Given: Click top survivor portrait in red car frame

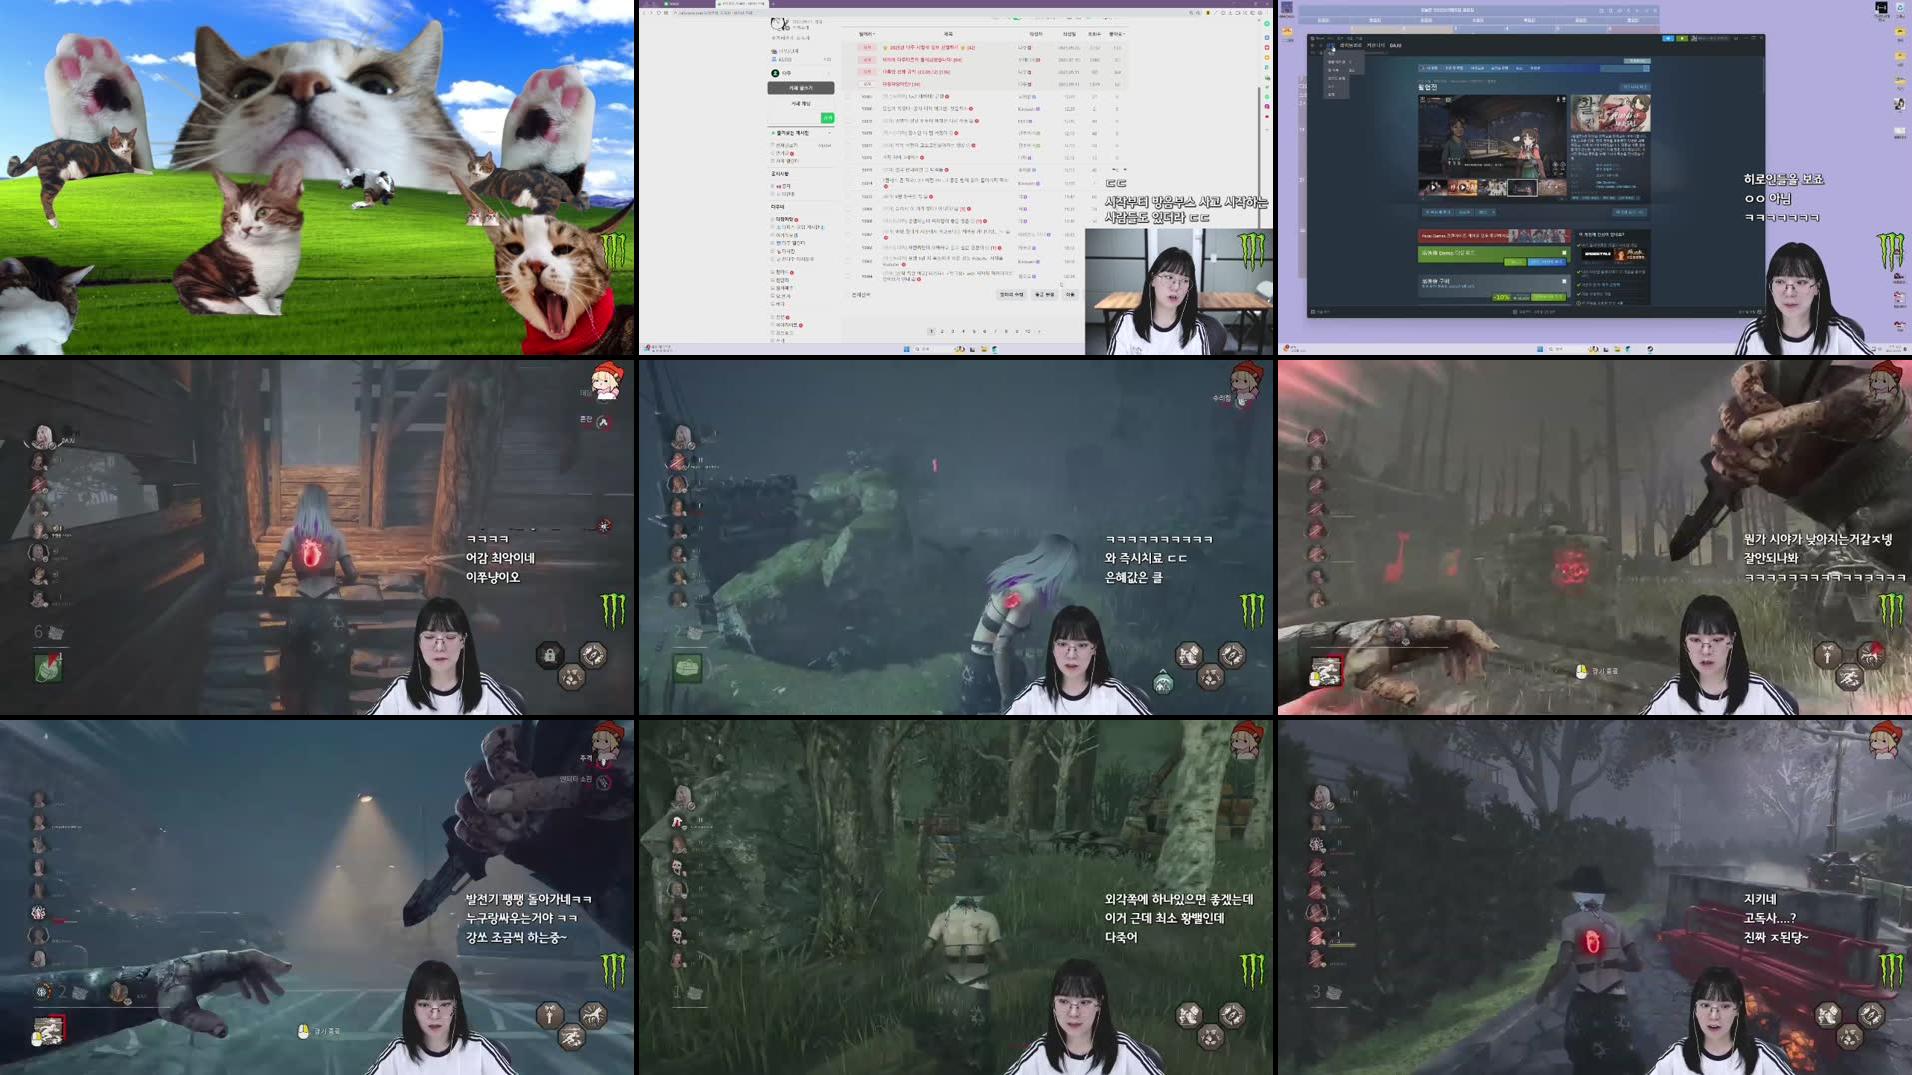Looking at the screenshot, I should pos(1321,796).
